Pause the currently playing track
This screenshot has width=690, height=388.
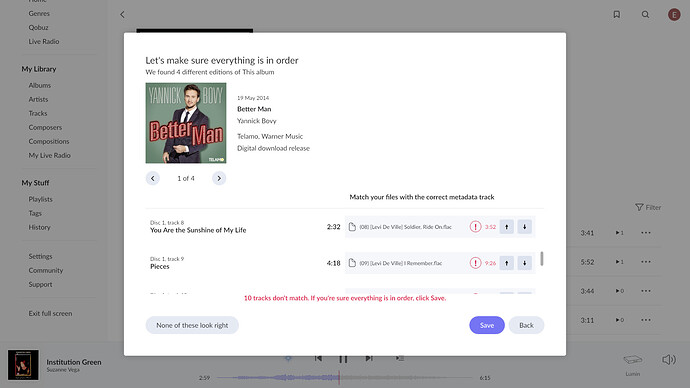tap(343, 359)
